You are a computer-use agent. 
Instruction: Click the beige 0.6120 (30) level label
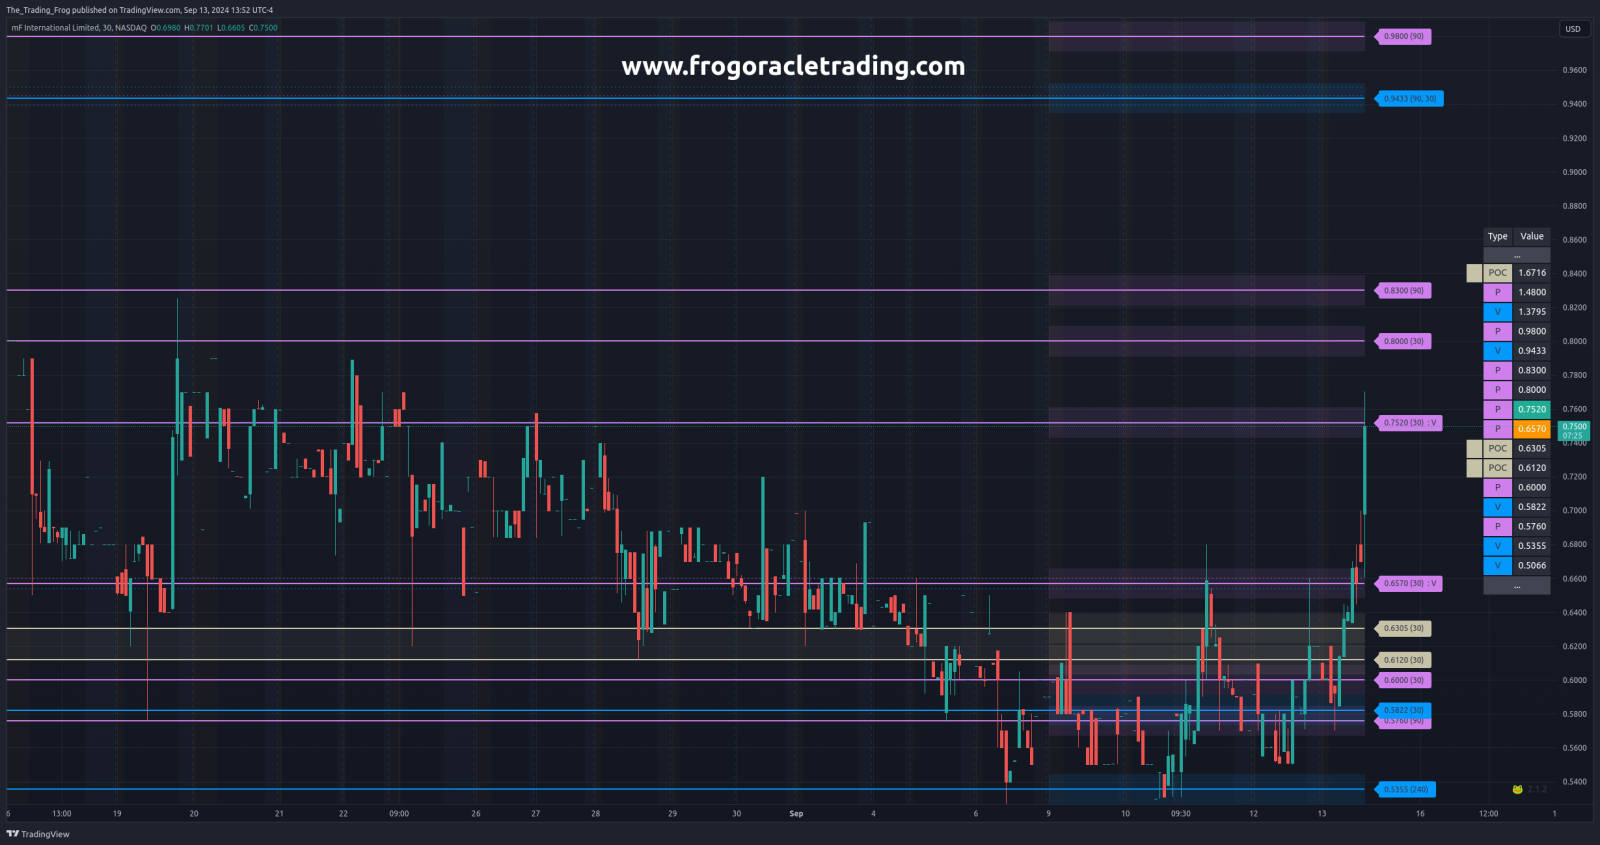point(1404,660)
